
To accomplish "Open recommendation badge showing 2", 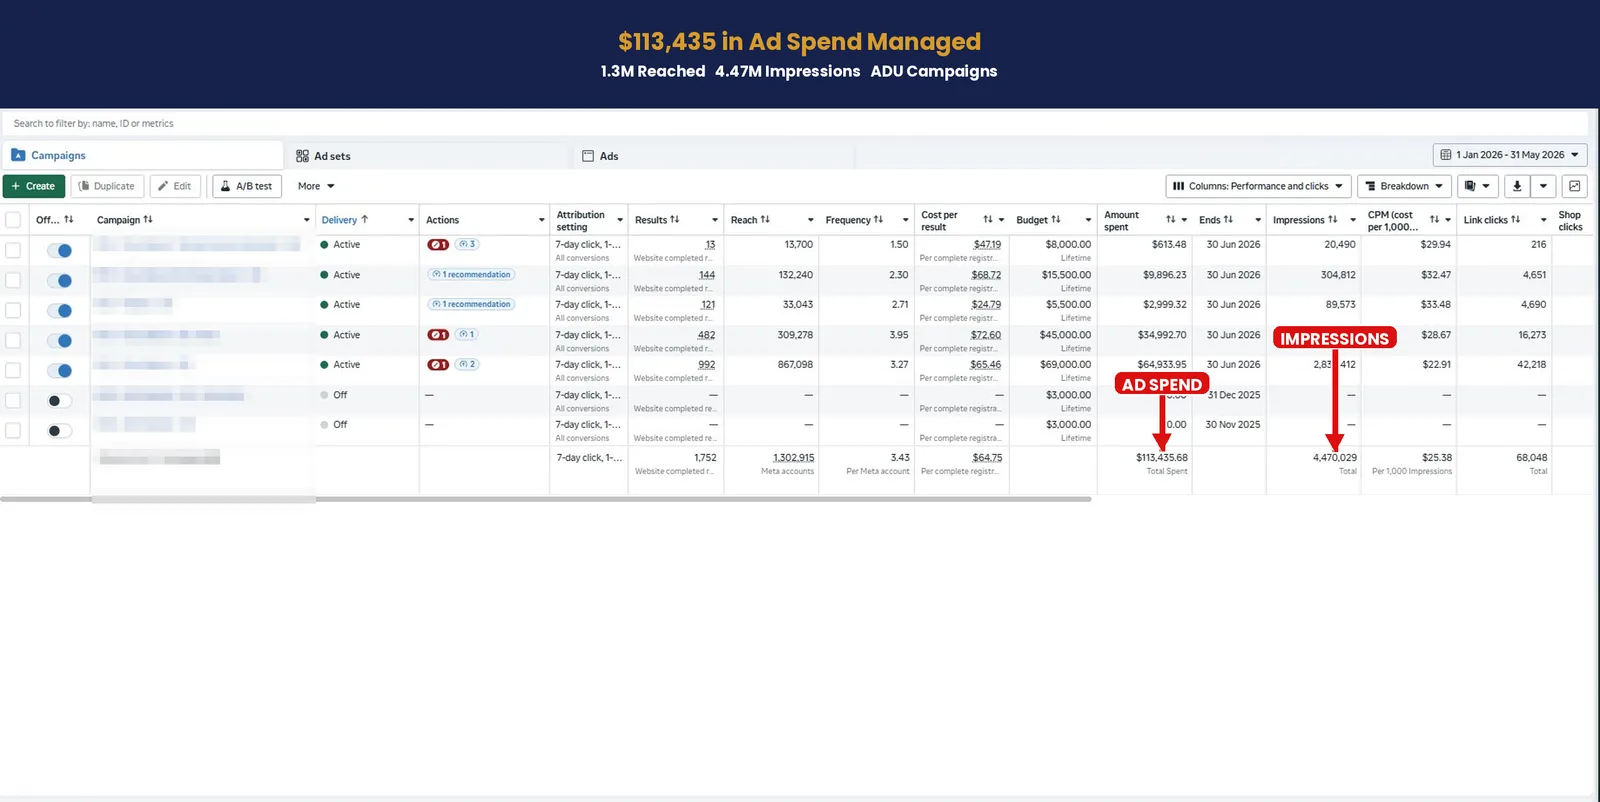I will point(467,364).
